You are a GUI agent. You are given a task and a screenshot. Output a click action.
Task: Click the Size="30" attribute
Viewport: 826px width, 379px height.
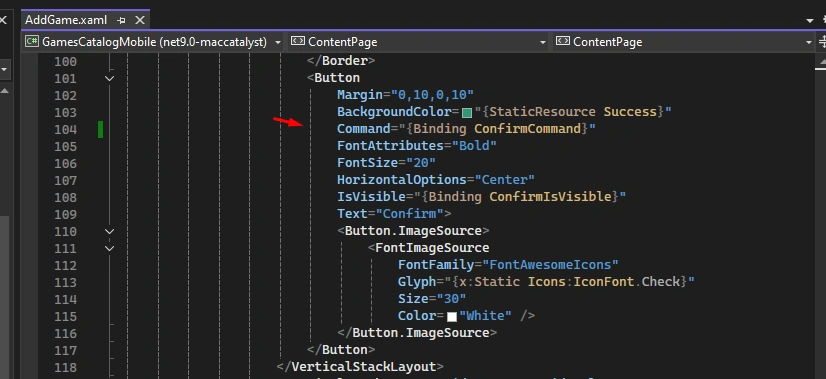pyautogui.click(x=432, y=299)
